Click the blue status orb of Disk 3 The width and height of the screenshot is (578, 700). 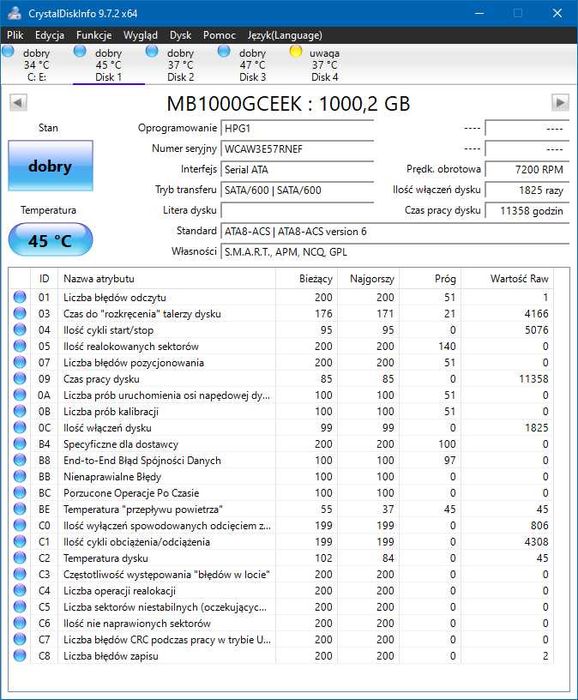point(224,51)
